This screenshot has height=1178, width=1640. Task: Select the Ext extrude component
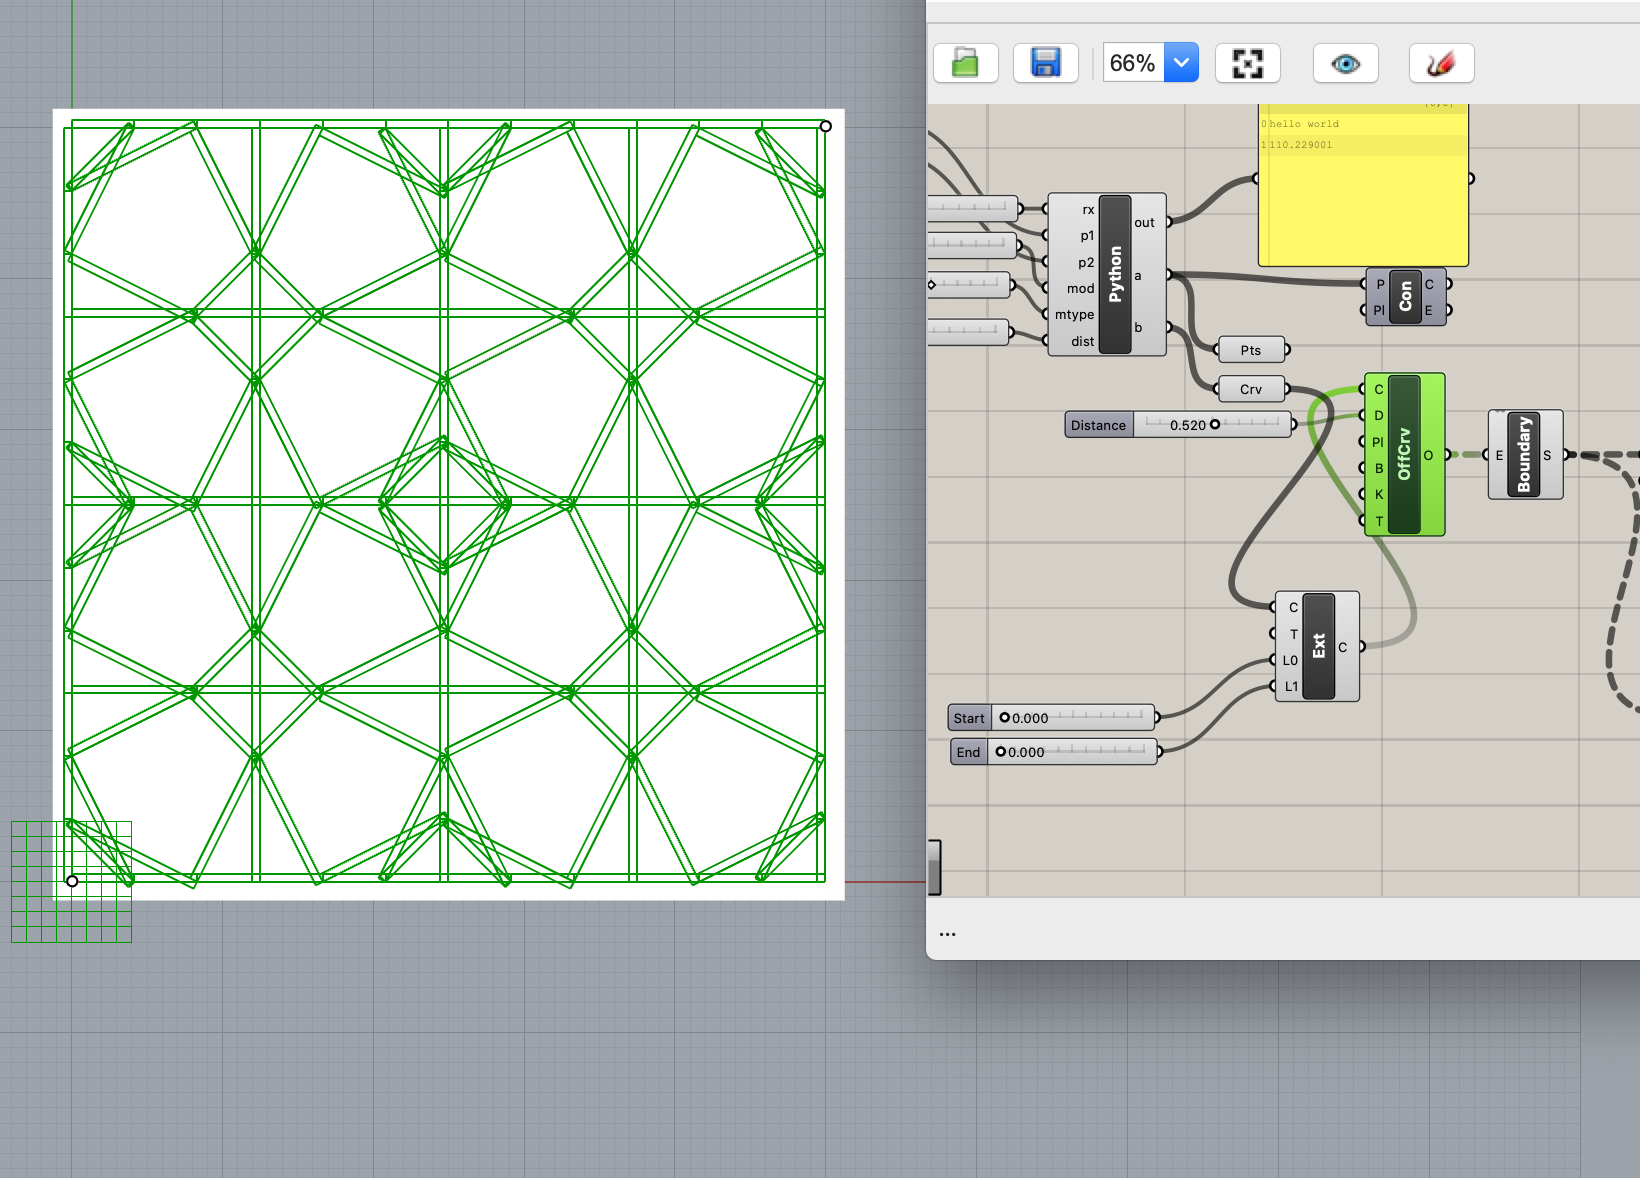pos(1317,645)
